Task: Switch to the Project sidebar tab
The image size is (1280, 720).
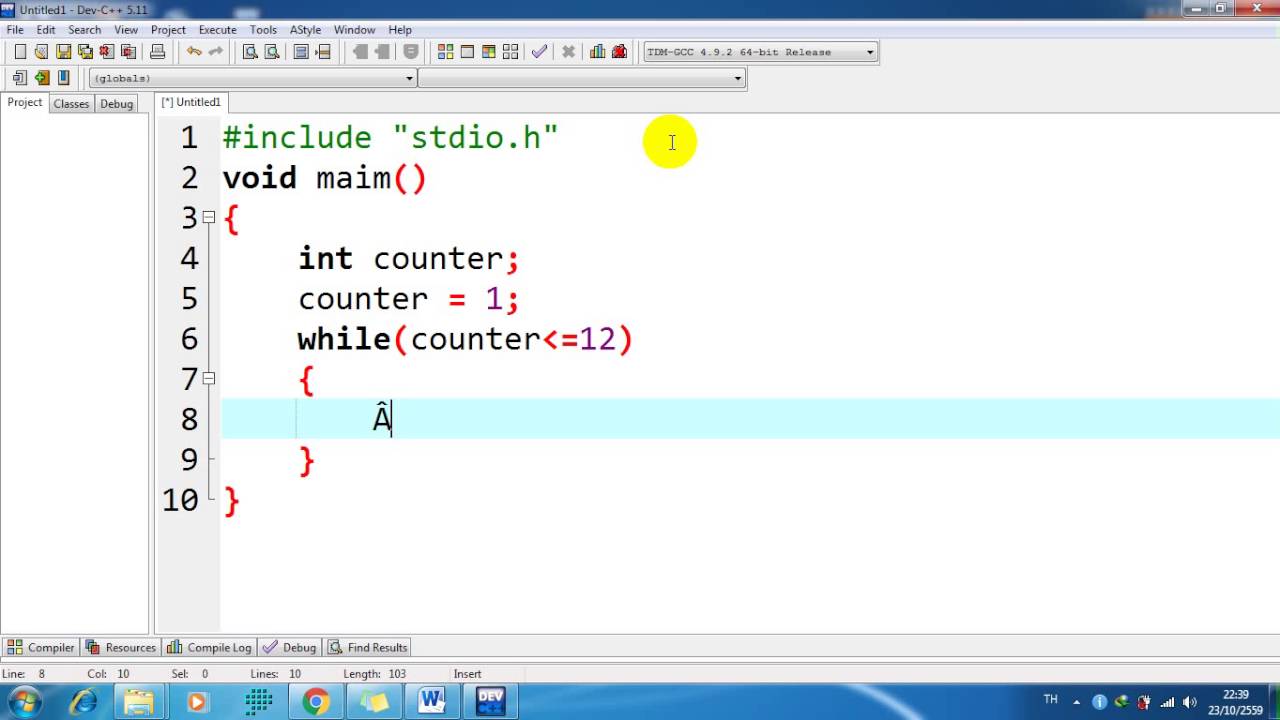Action: coord(25,103)
